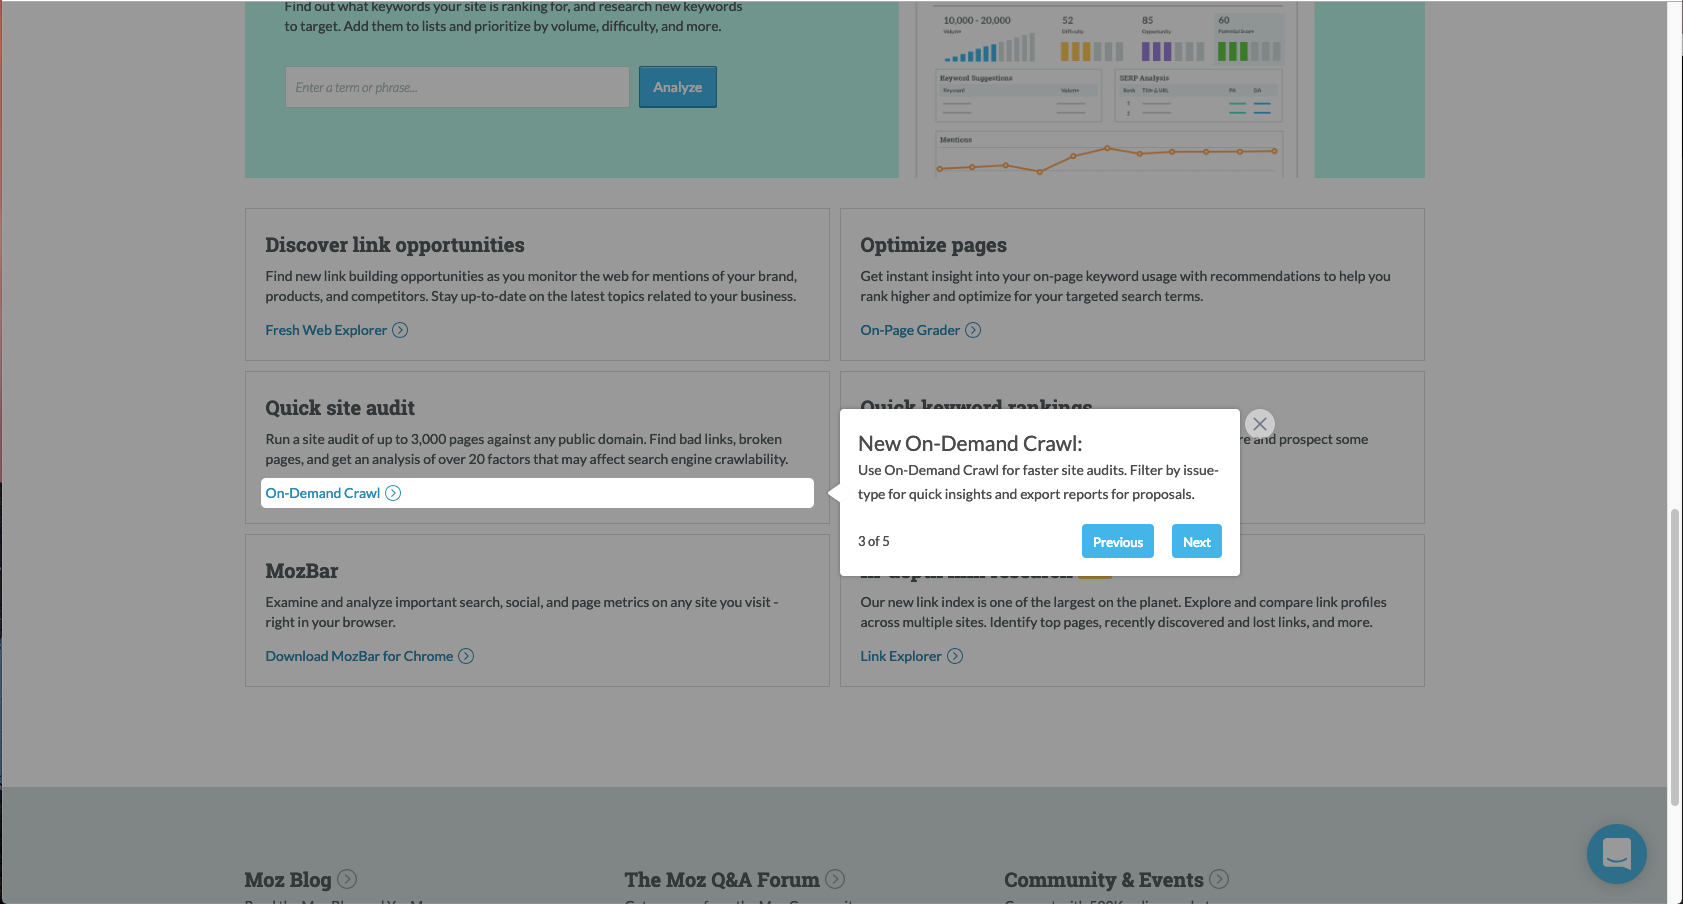
Task: Go to Next step of the tour
Action: click(1197, 541)
